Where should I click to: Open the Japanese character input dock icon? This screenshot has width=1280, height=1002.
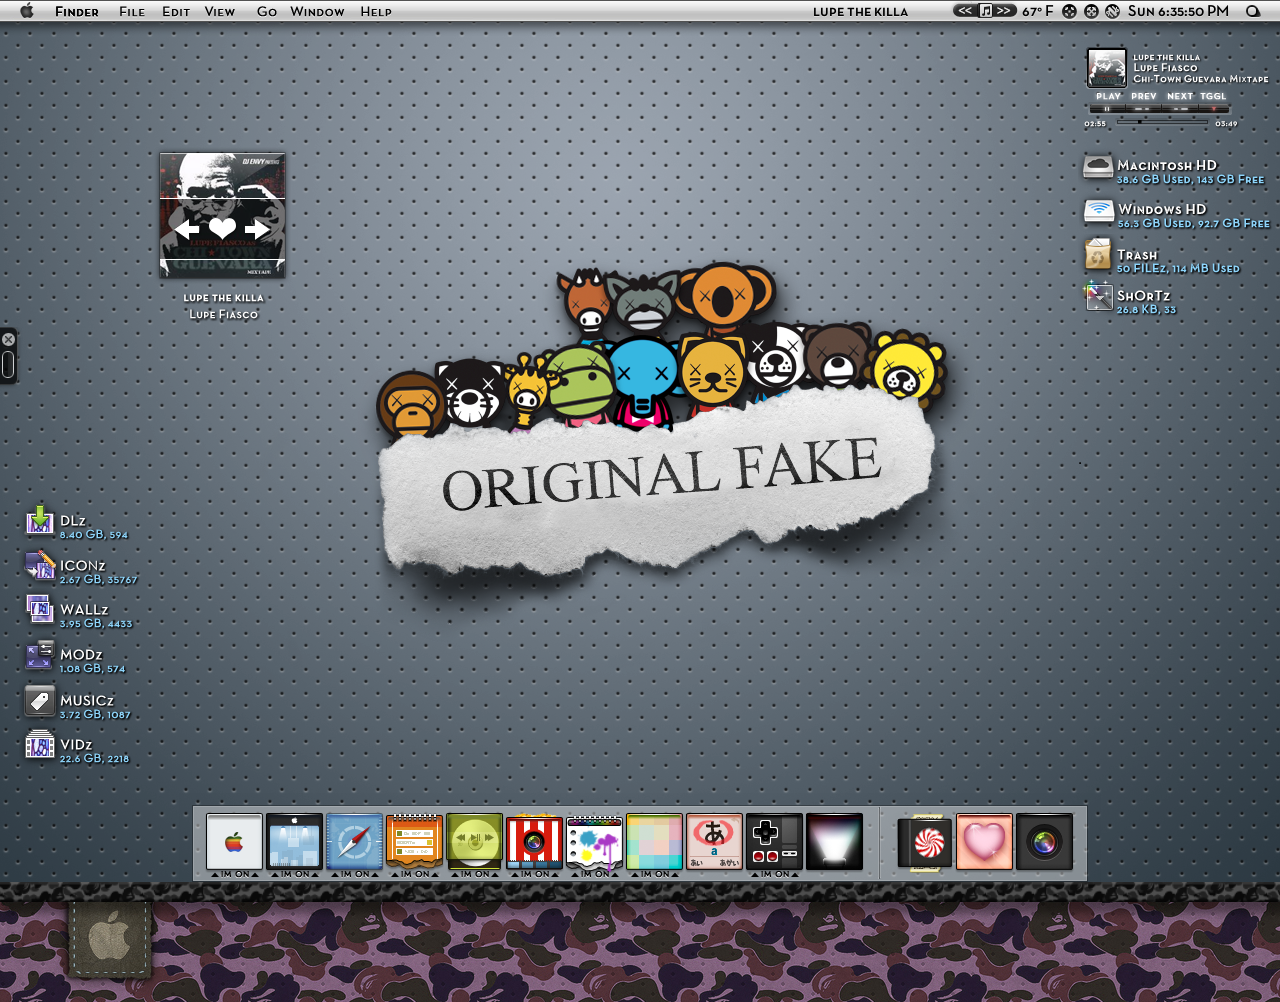(x=714, y=842)
